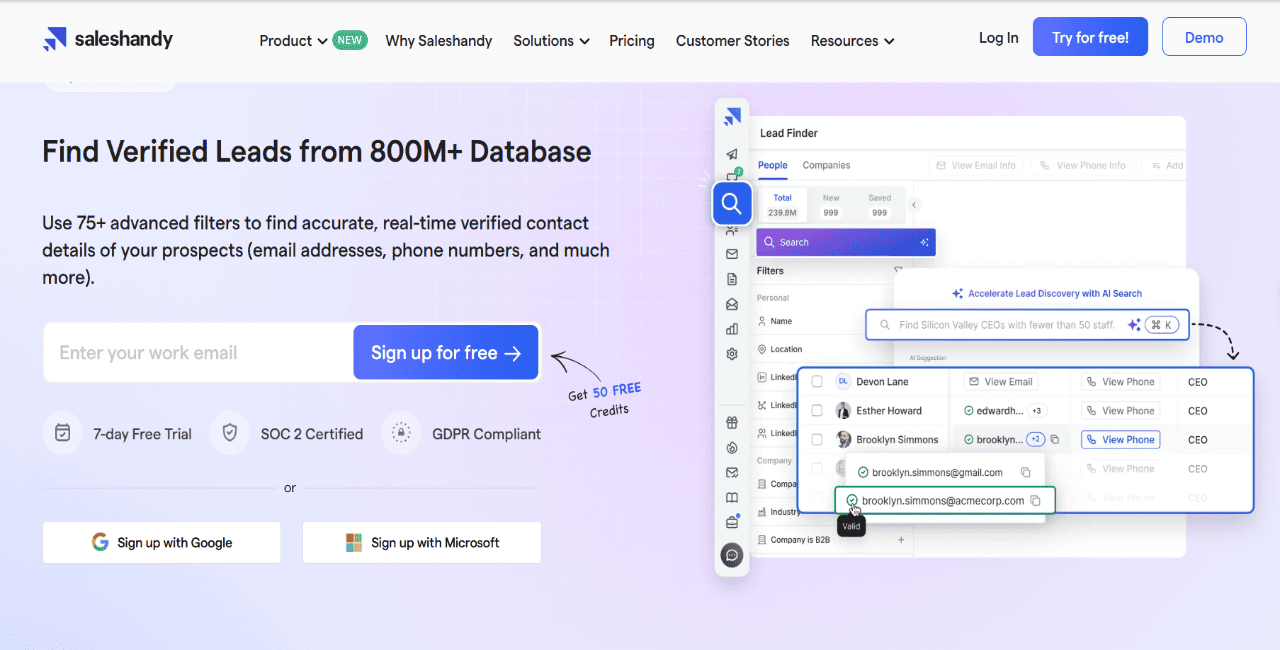Select the Saved 999 counter tab

coord(880,205)
